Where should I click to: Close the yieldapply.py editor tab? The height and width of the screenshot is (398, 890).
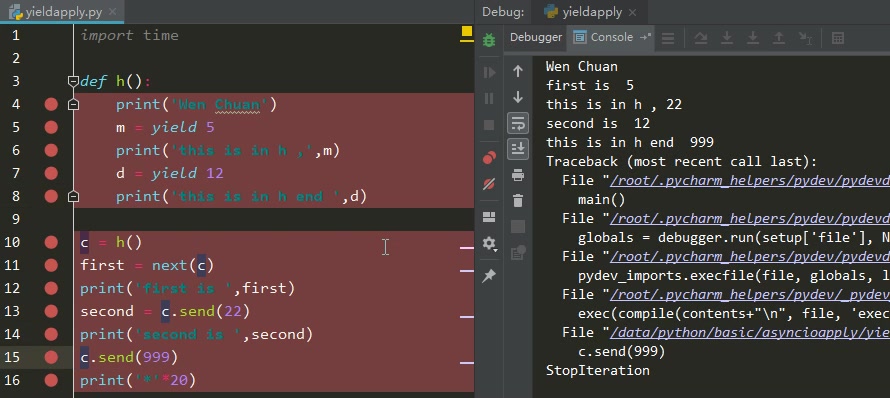click(x=112, y=11)
